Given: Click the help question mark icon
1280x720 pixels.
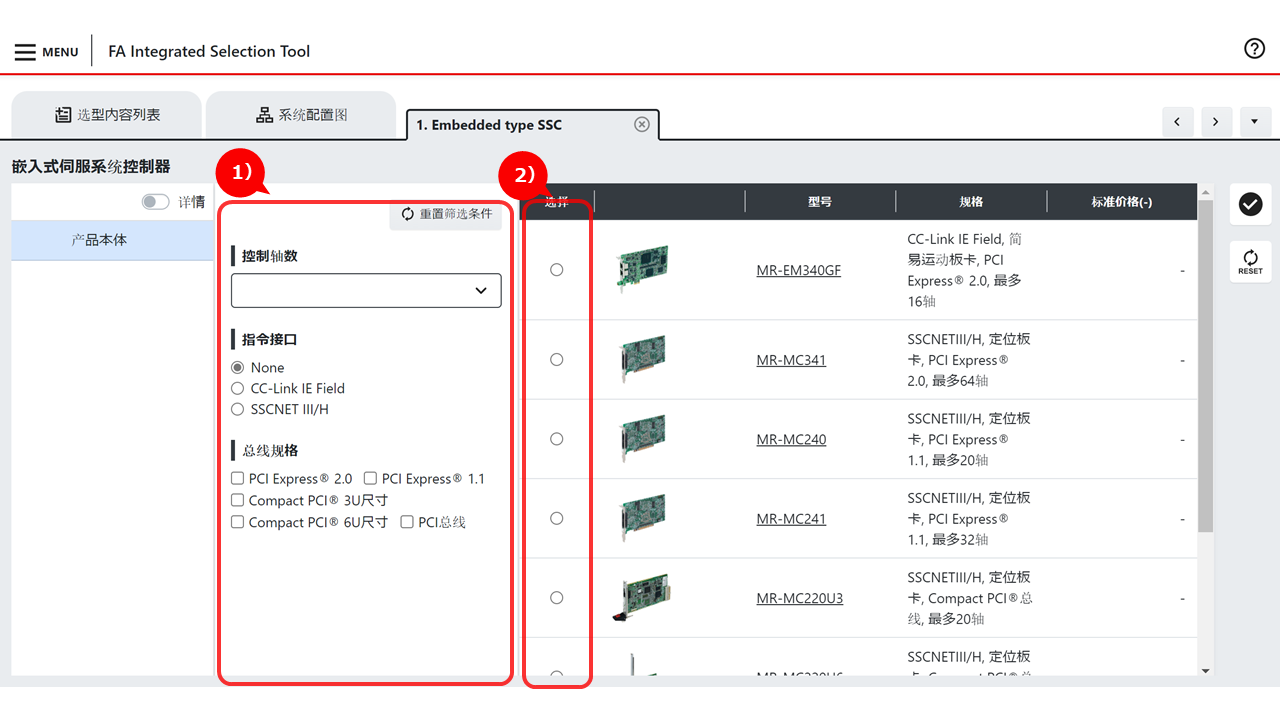Looking at the screenshot, I should click(x=1254, y=49).
